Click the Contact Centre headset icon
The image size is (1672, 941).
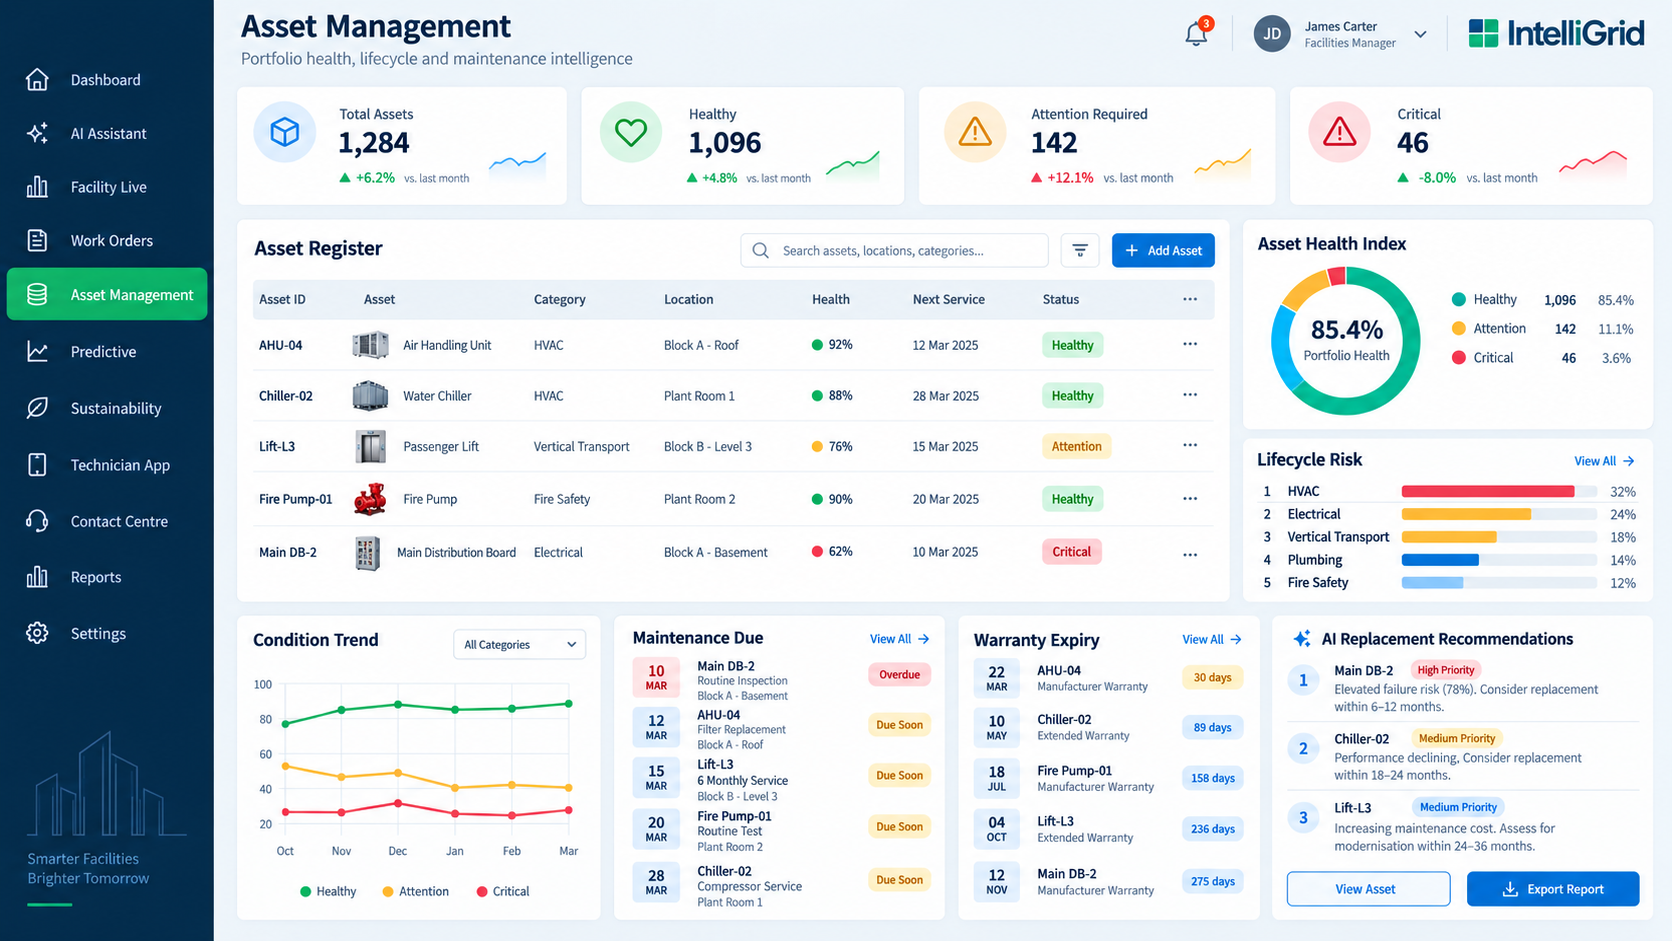[37, 521]
